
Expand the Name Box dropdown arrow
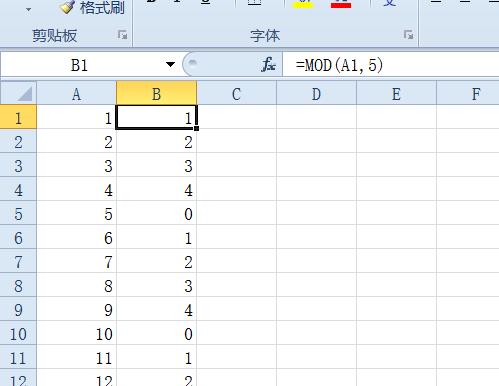tap(170, 64)
